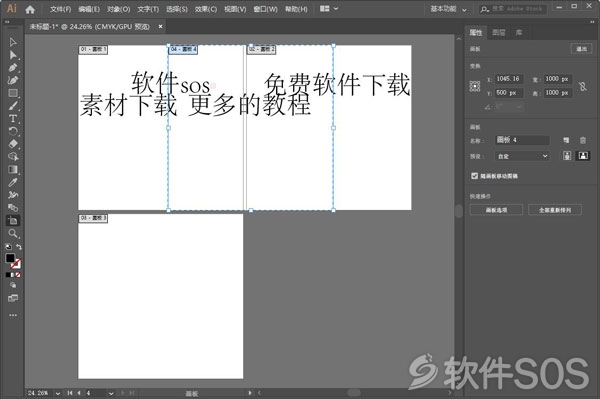
Task: Select the Paintbrush tool
Action: tap(13, 106)
